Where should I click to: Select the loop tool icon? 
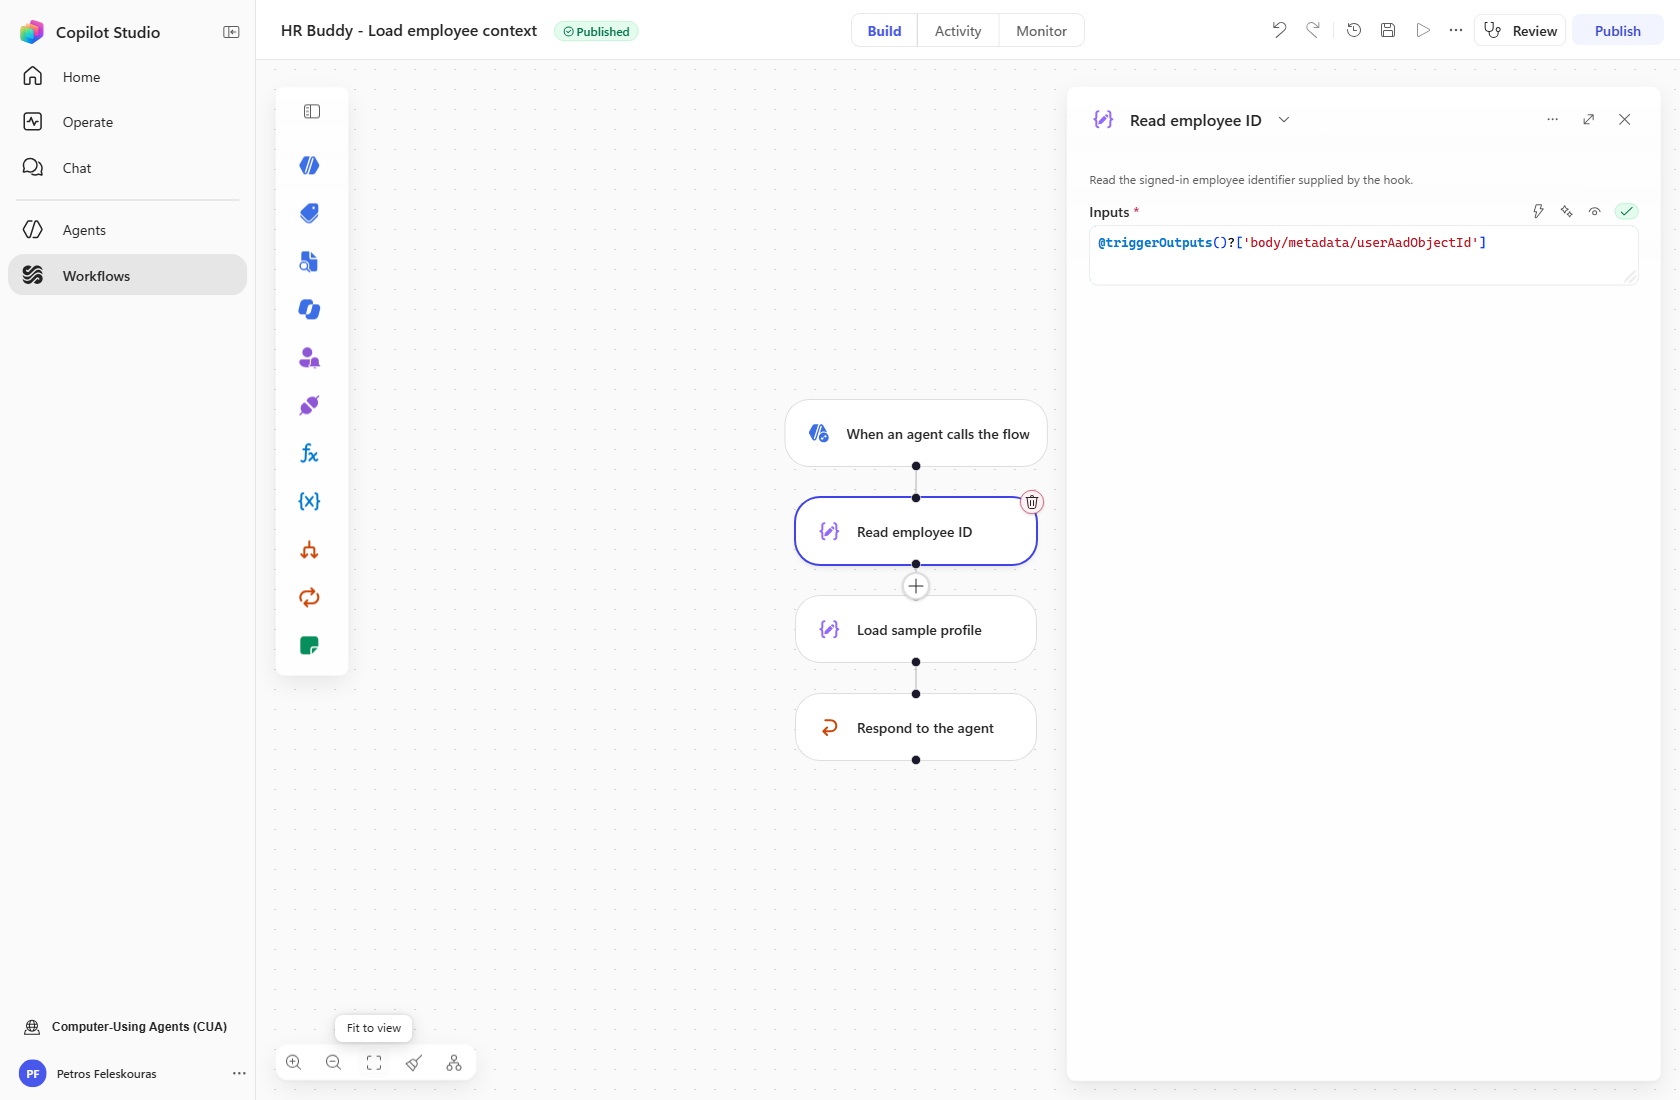tap(310, 597)
